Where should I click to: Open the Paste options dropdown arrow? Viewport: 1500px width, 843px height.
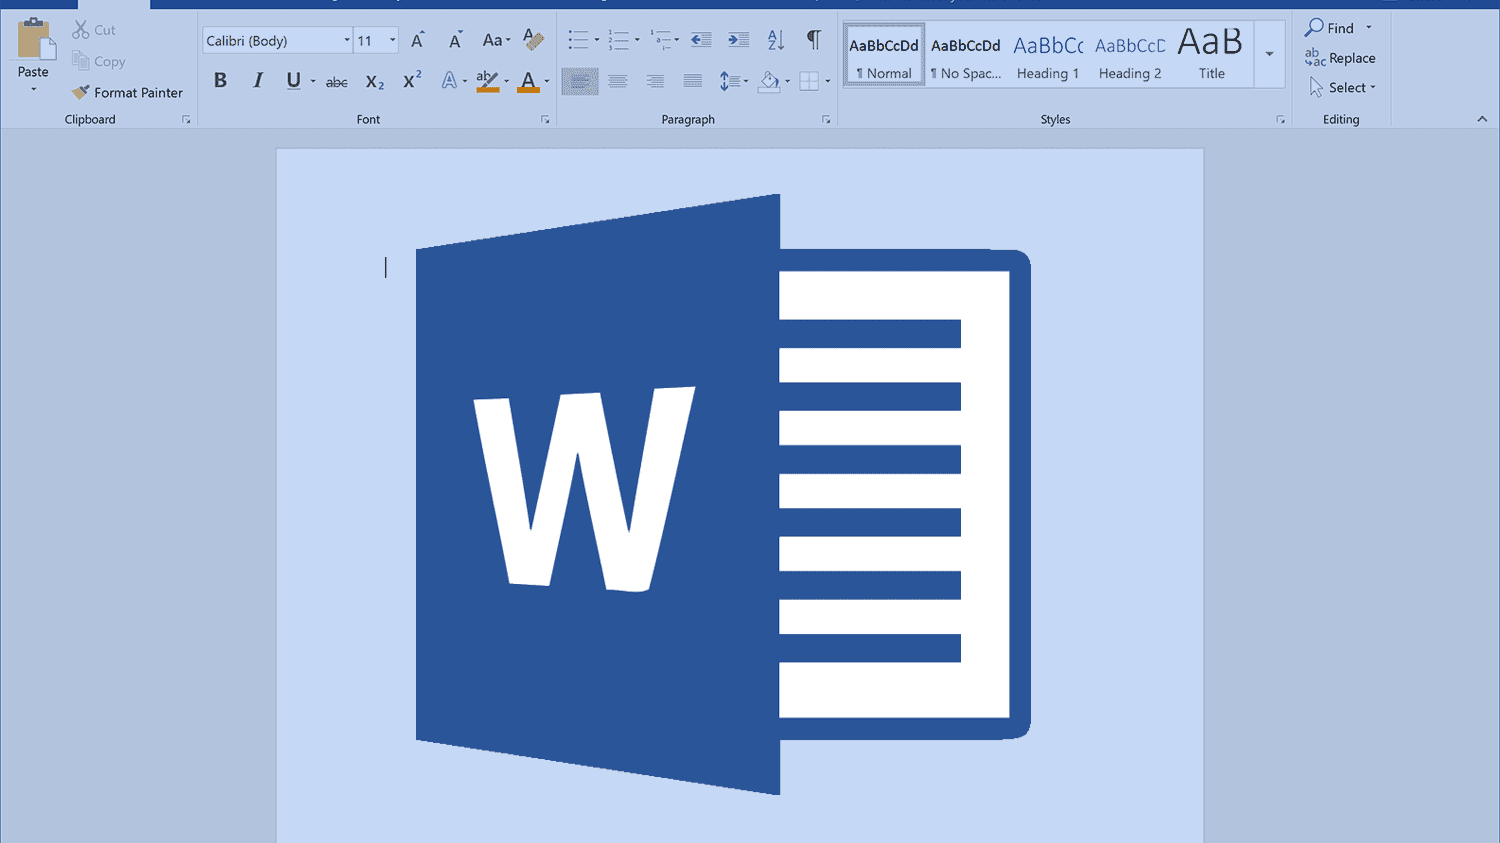(x=33, y=90)
